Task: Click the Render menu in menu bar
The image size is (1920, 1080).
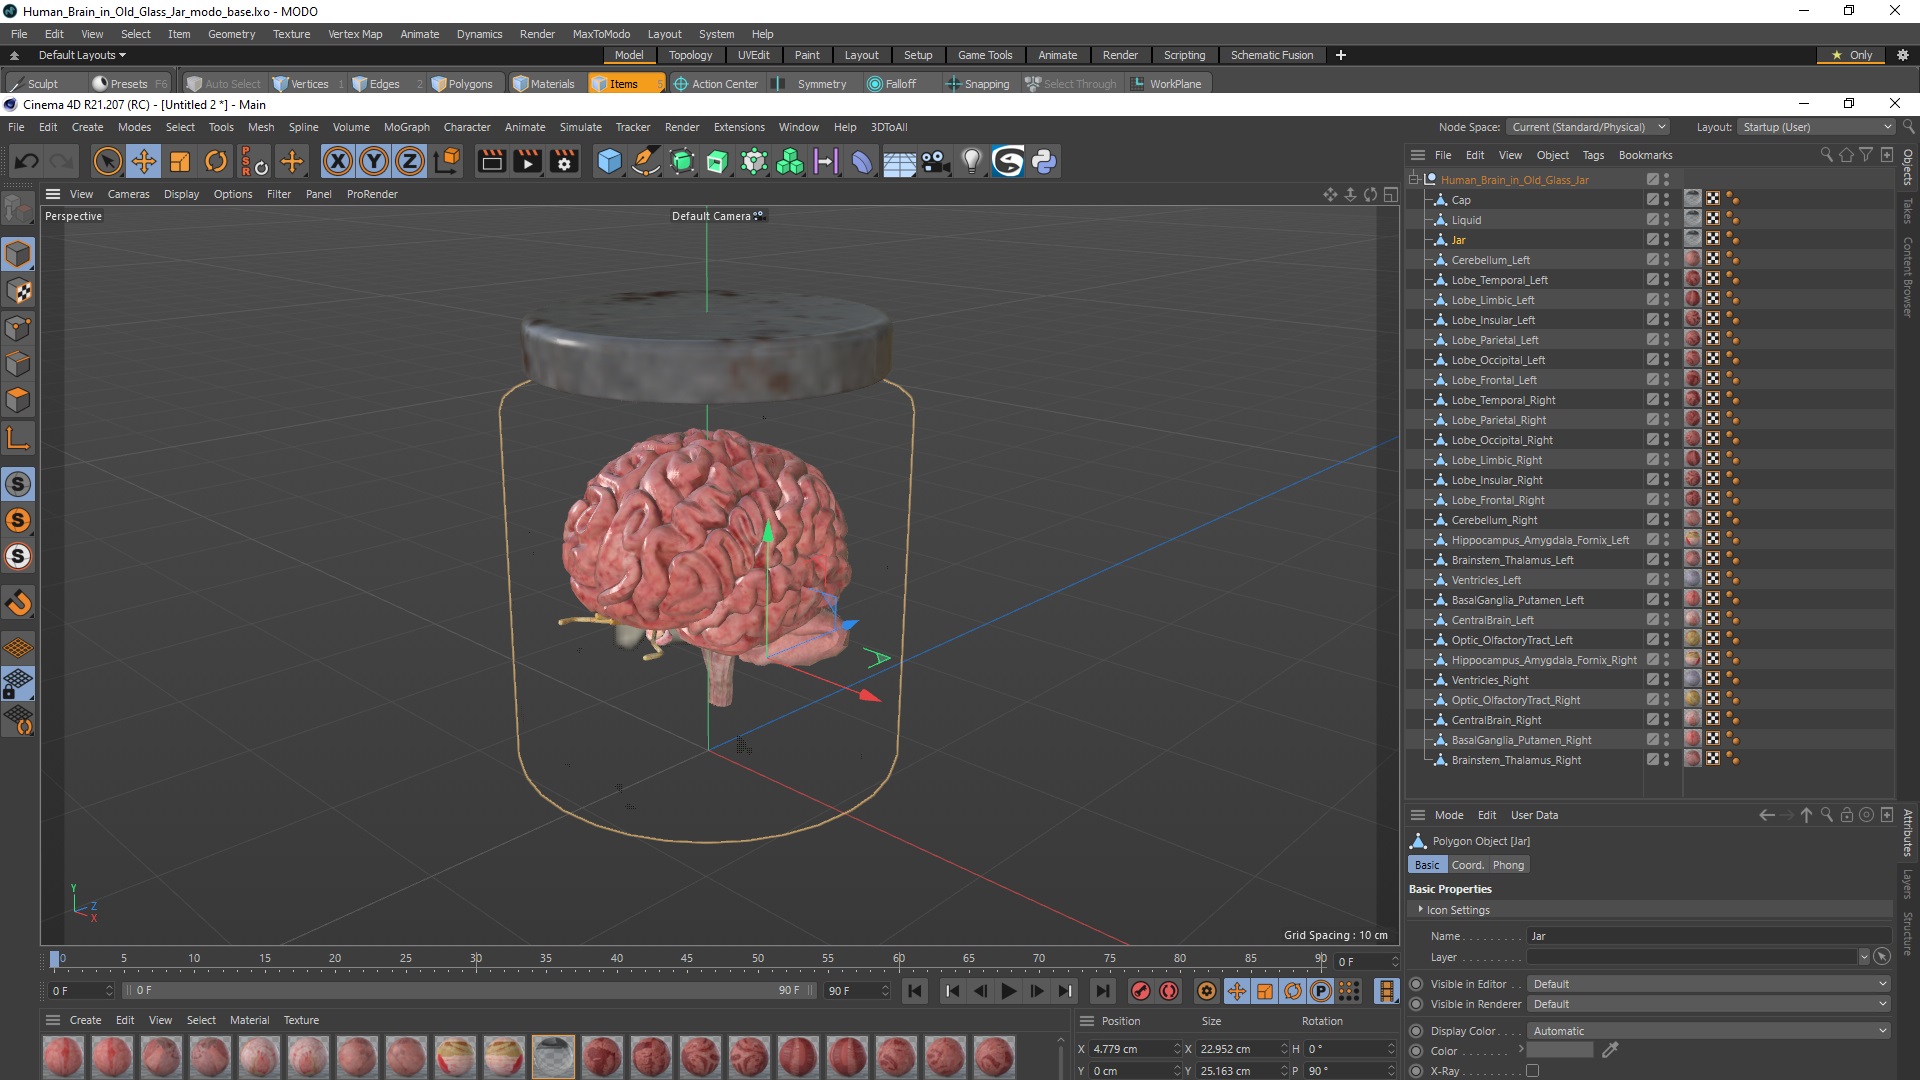Action: pyautogui.click(x=537, y=33)
